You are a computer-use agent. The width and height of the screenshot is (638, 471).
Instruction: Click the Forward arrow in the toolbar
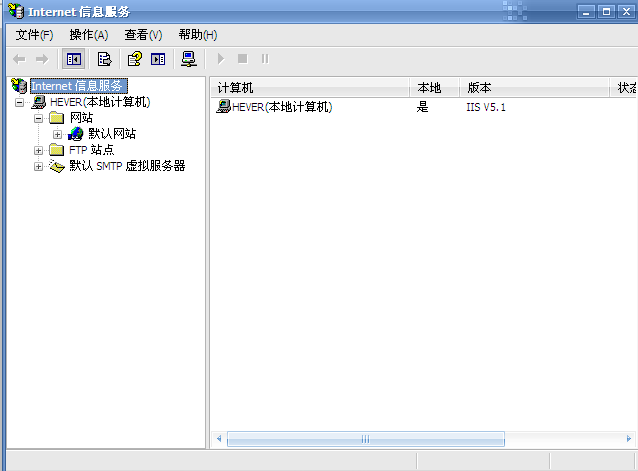[42, 59]
